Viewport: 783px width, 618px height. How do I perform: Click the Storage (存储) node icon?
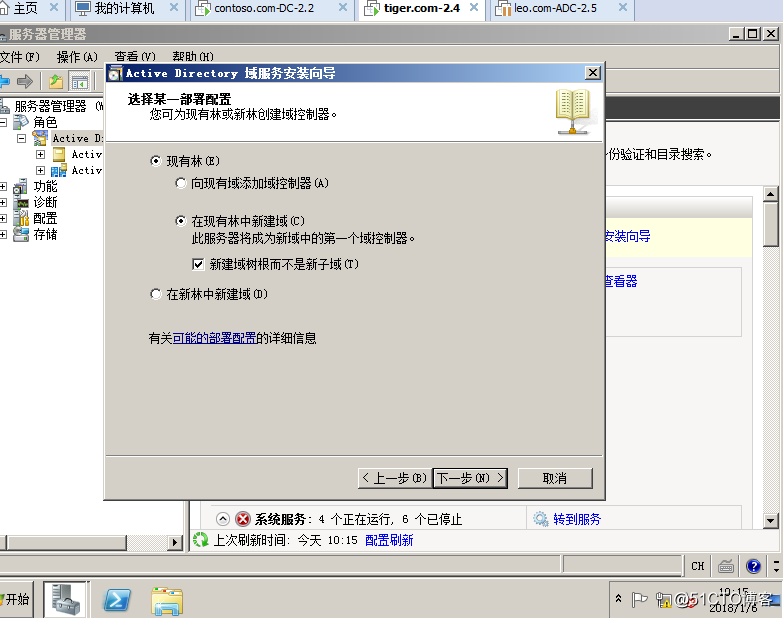coord(21,234)
